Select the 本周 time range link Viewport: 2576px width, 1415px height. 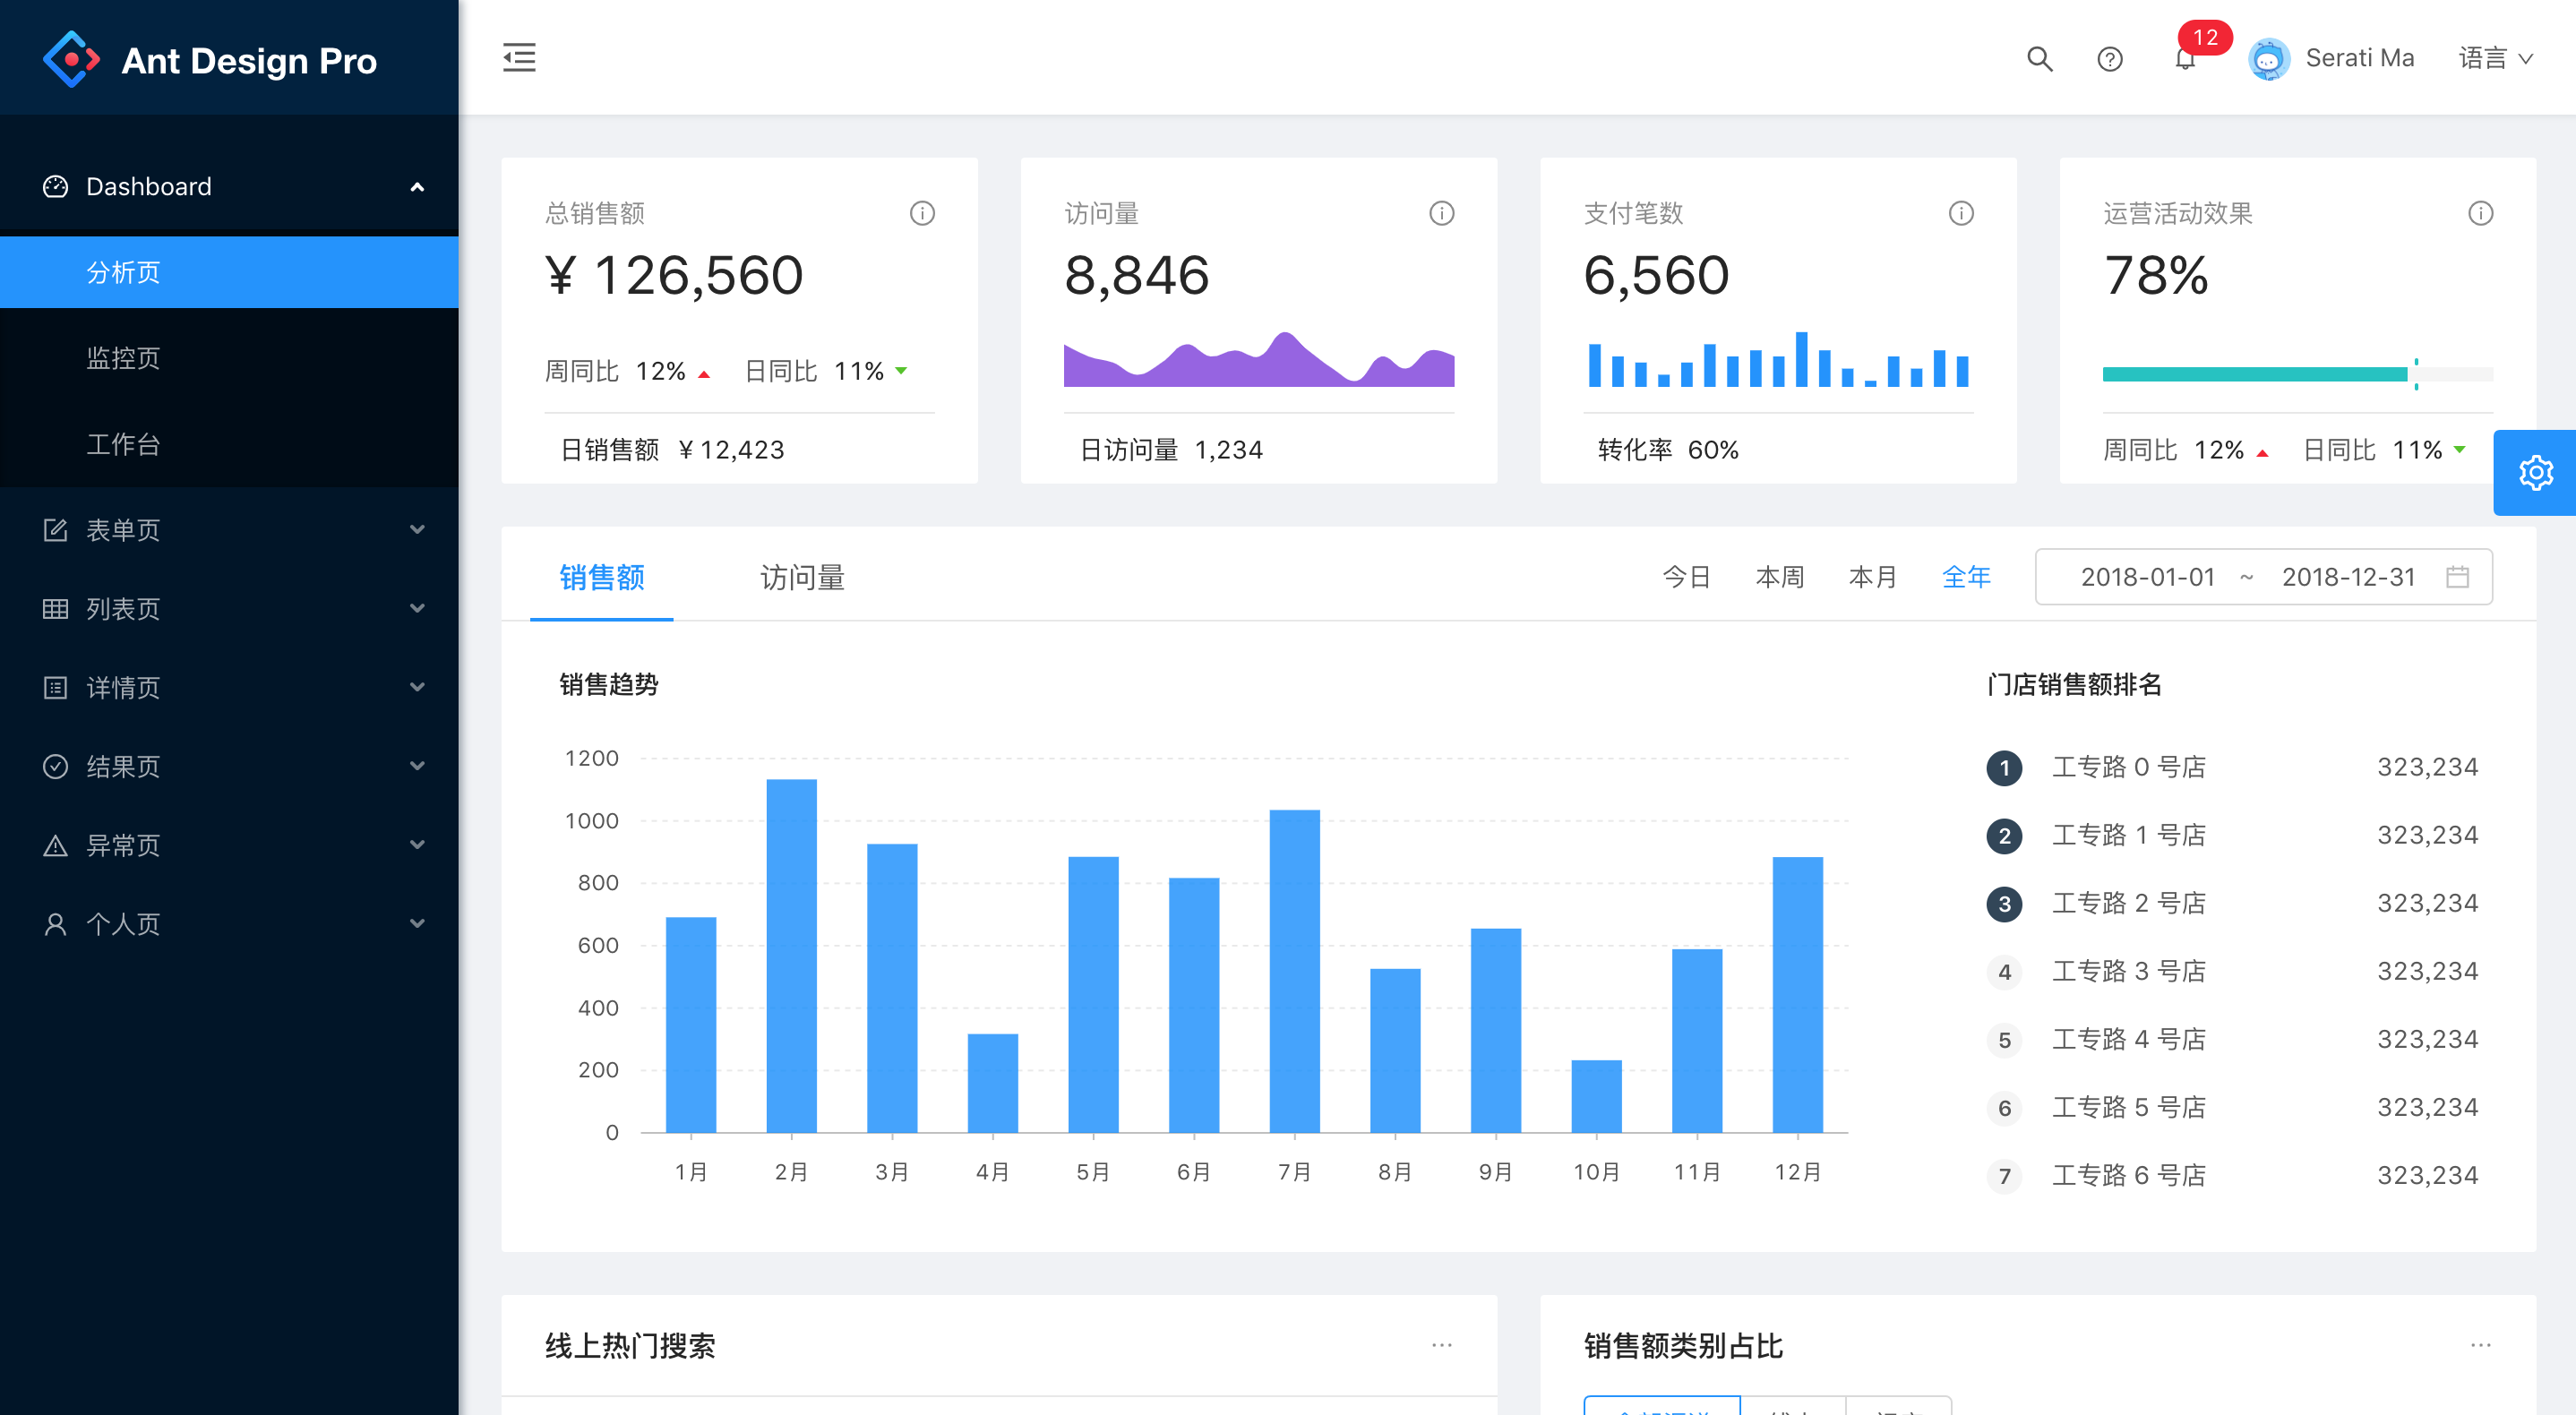tap(1779, 577)
